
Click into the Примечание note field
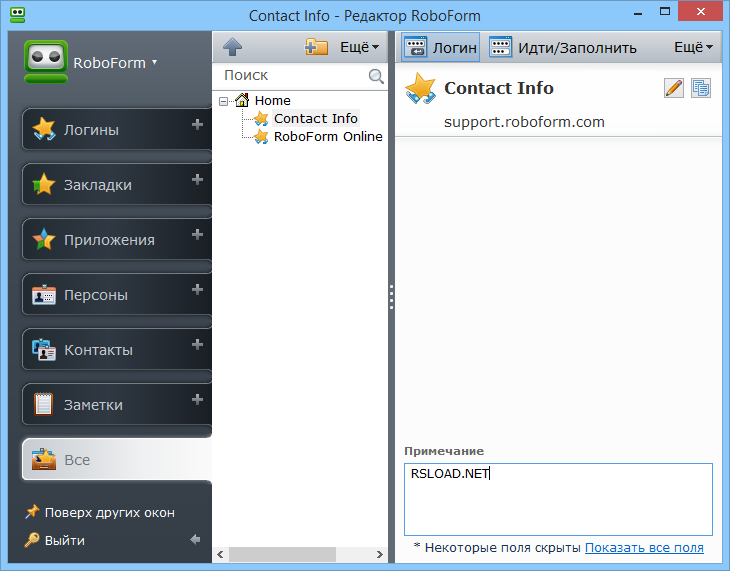tap(558, 499)
